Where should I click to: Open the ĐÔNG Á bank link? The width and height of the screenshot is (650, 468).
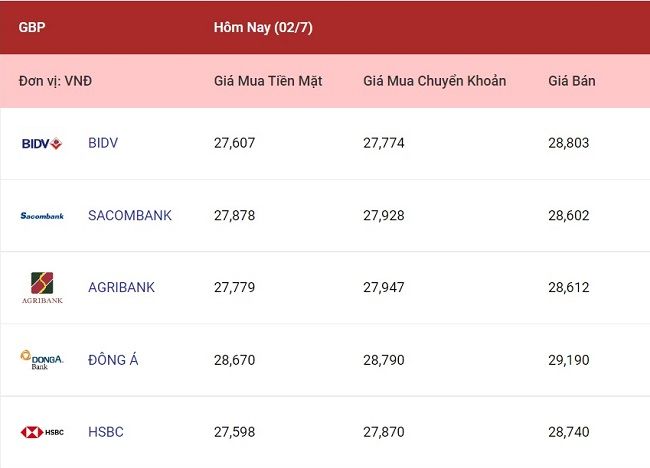tap(113, 359)
